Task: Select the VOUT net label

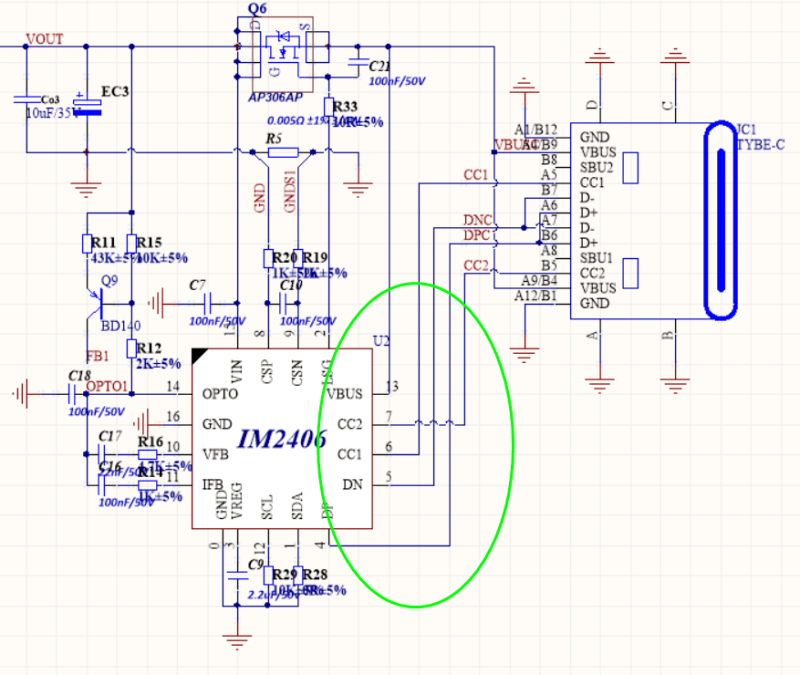Action: tap(44, 40)
